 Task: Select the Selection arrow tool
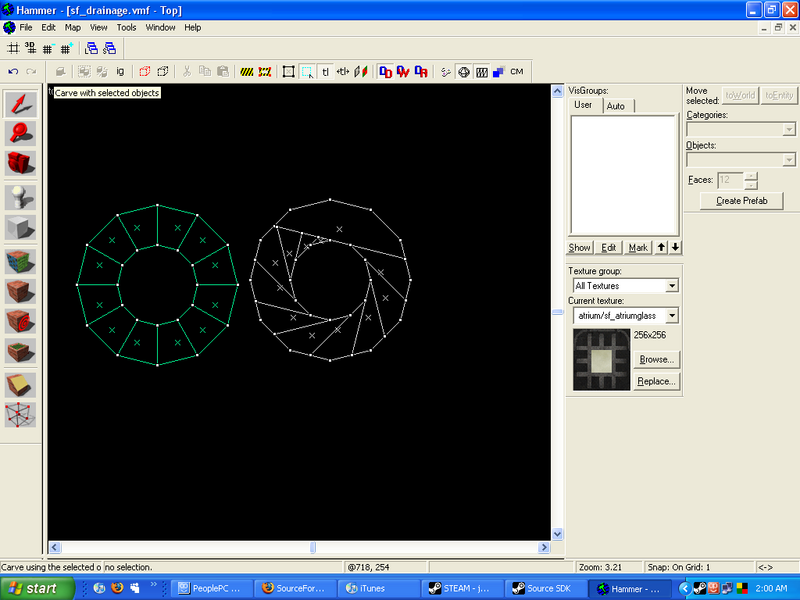21,104
